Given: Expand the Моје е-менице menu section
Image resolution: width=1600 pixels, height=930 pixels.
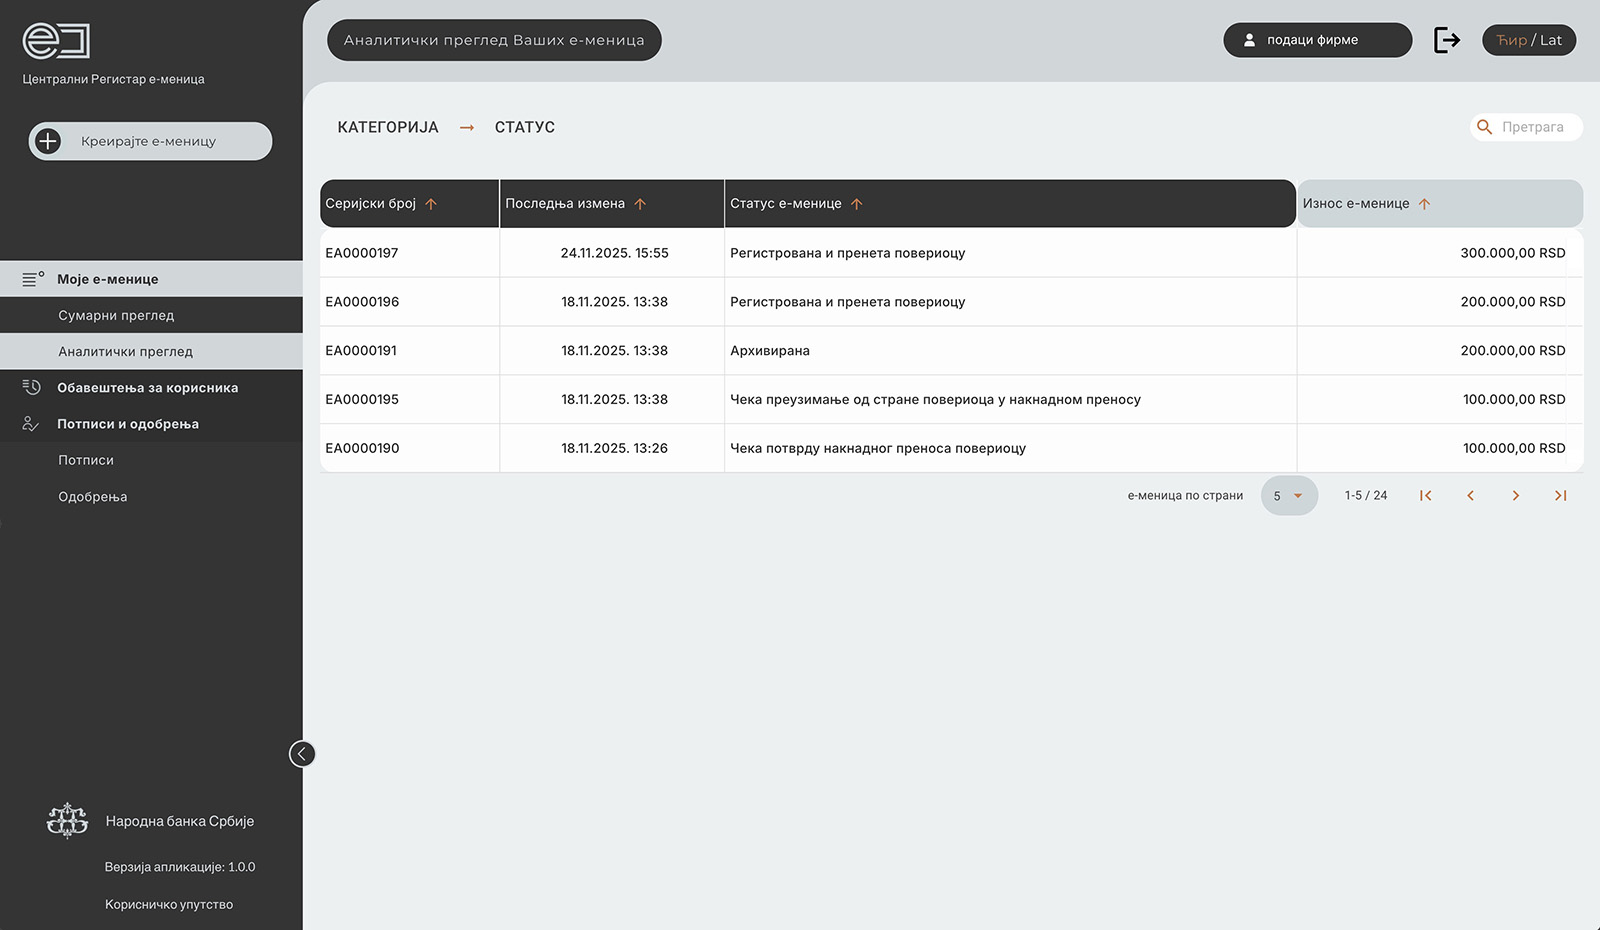Looking at the screenshot, I should pyautogui.click(x=108, y=279).
